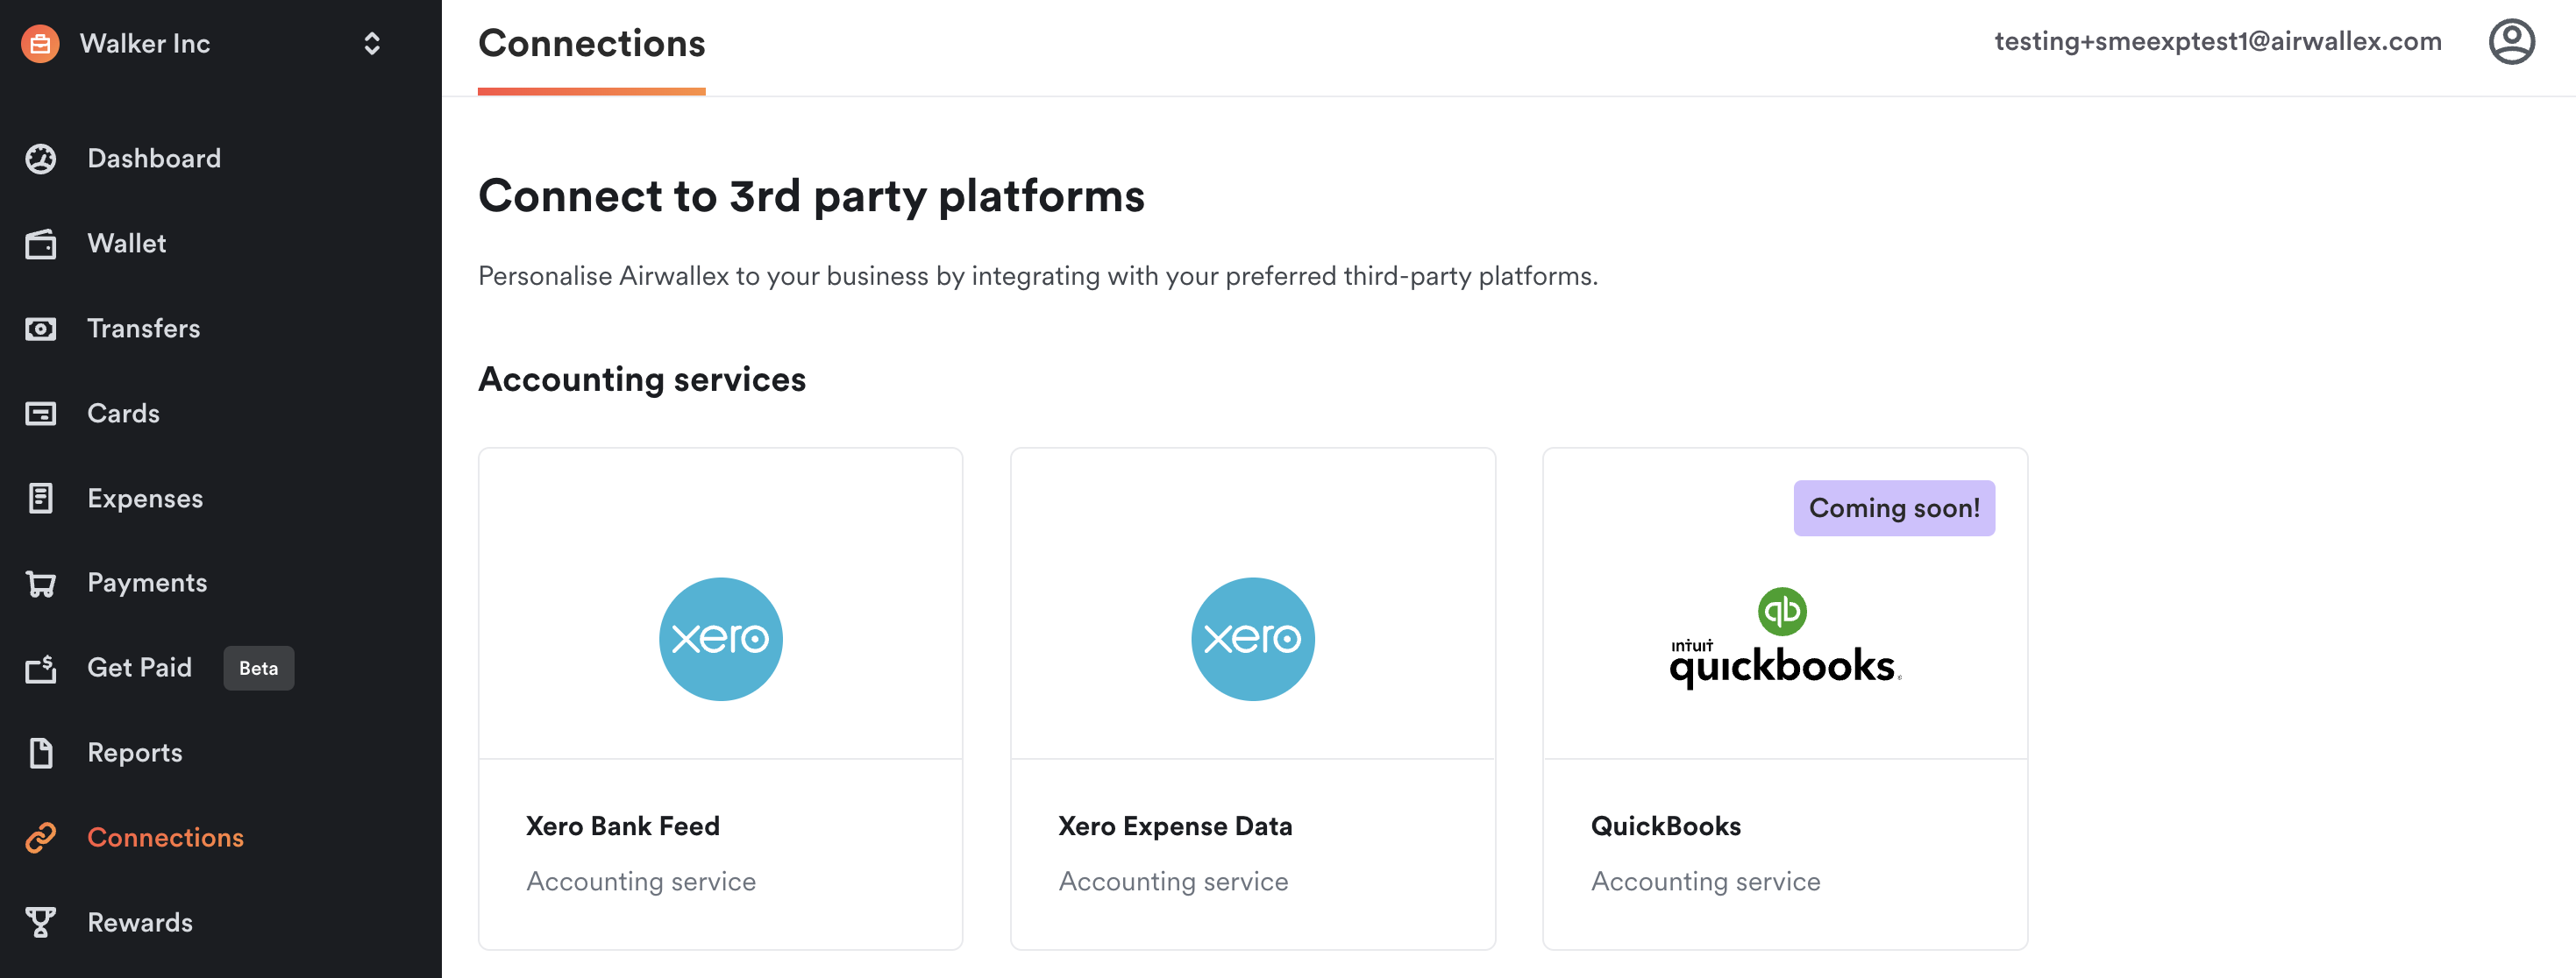Image resolution: width=2576 pixels, height=978 pixels.
Task: Click the Coming soon! badge
Action: pos(1894,508)
